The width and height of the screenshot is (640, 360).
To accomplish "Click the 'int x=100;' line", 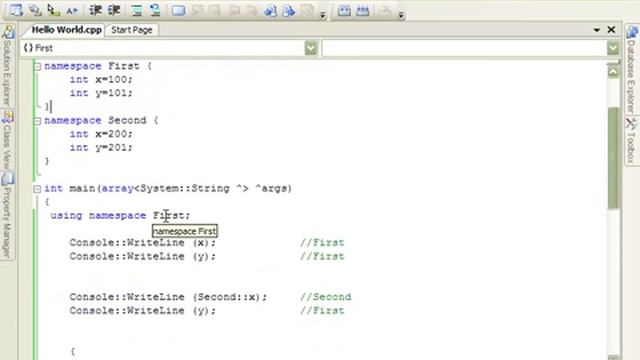I will [x=101, y=80].
